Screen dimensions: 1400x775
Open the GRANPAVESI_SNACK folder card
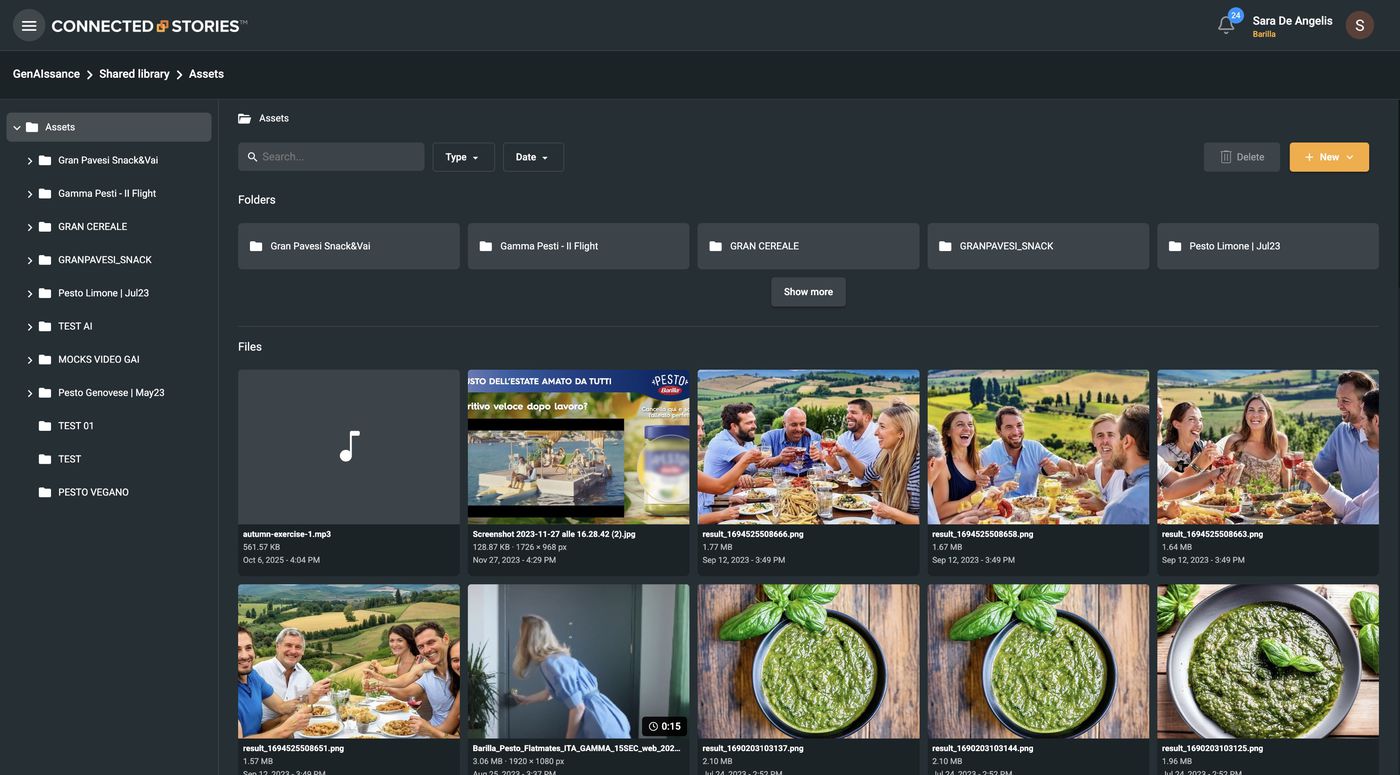[1038, 246]
